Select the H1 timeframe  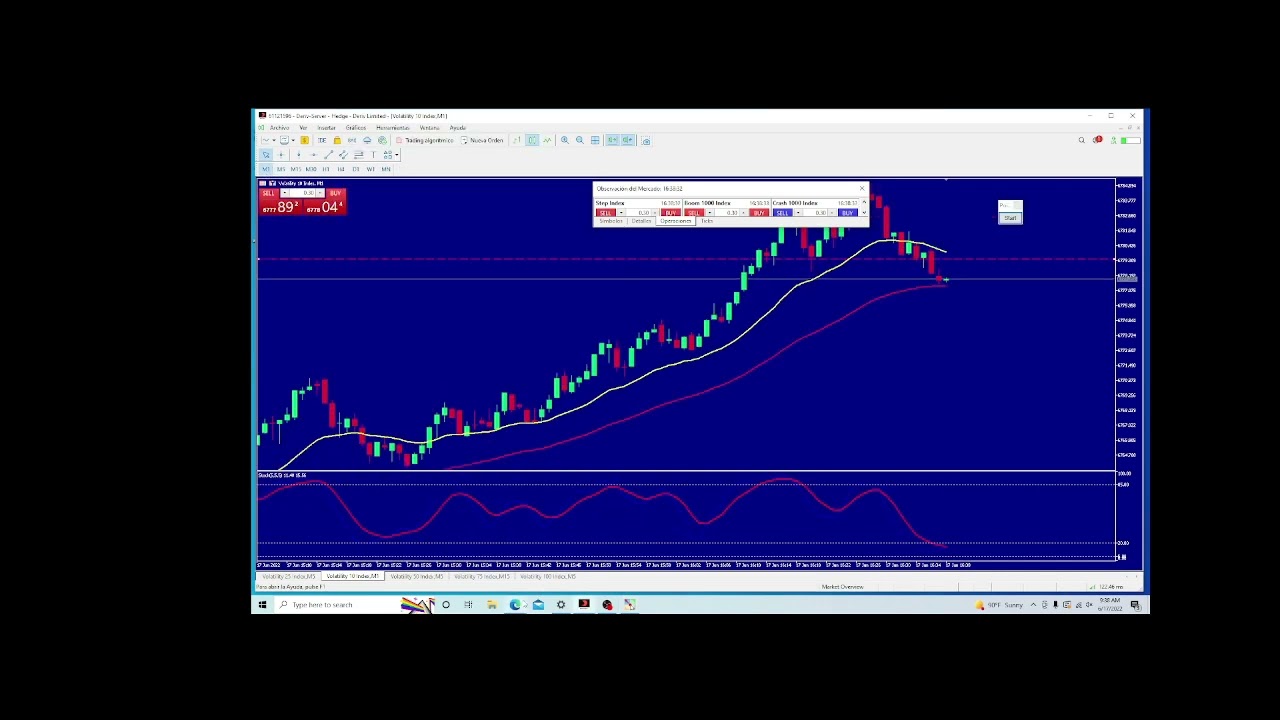pyautogui.click(x=326, y=169)
